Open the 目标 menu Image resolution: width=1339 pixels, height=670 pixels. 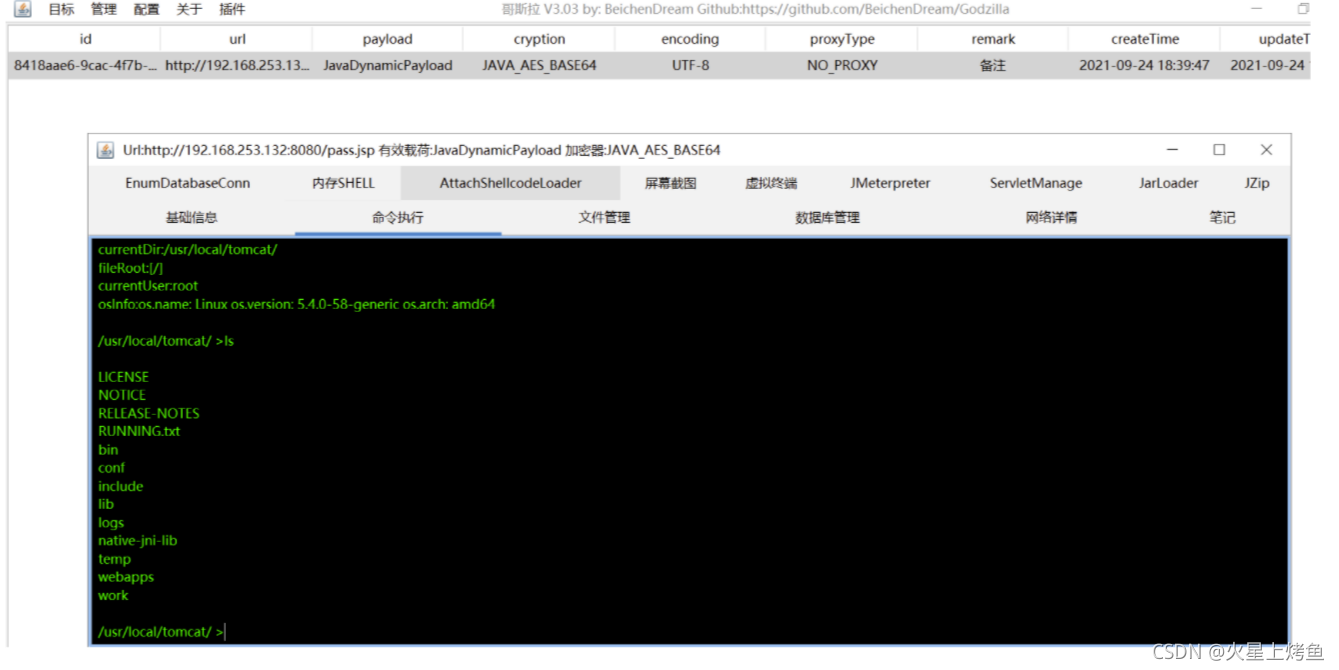click(x=61, y=9)
